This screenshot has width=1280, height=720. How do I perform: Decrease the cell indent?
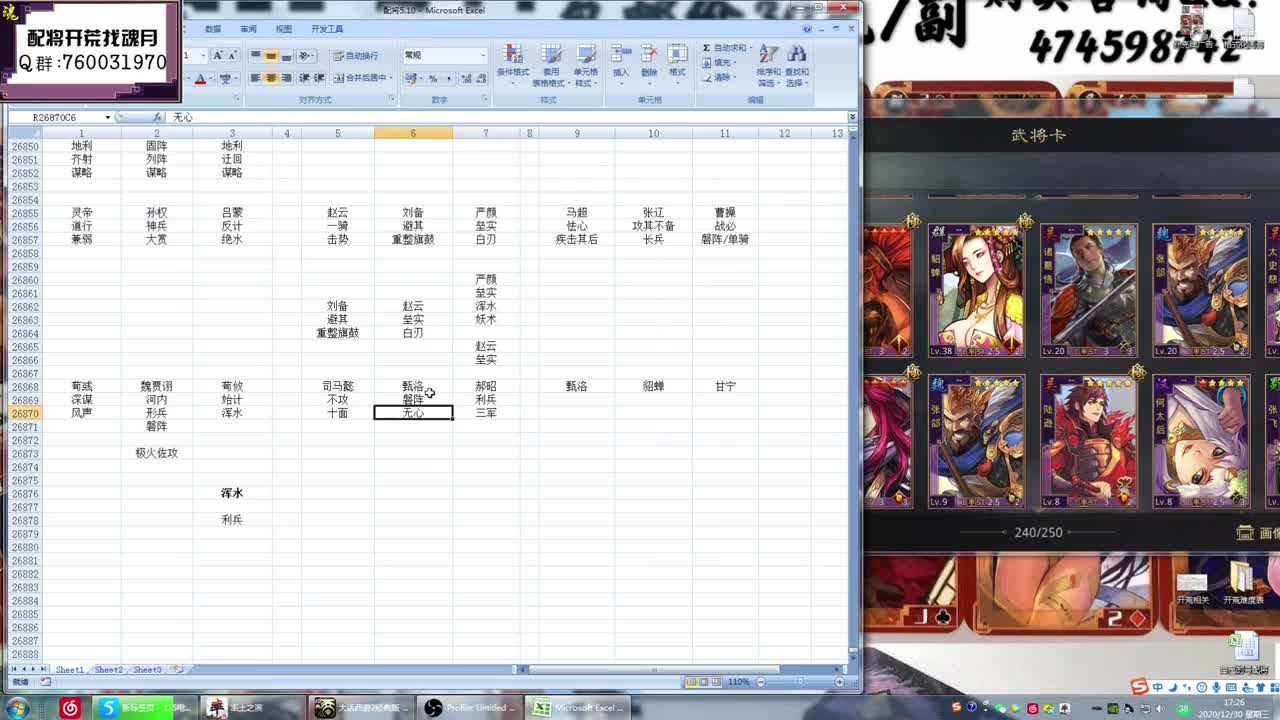304,78
